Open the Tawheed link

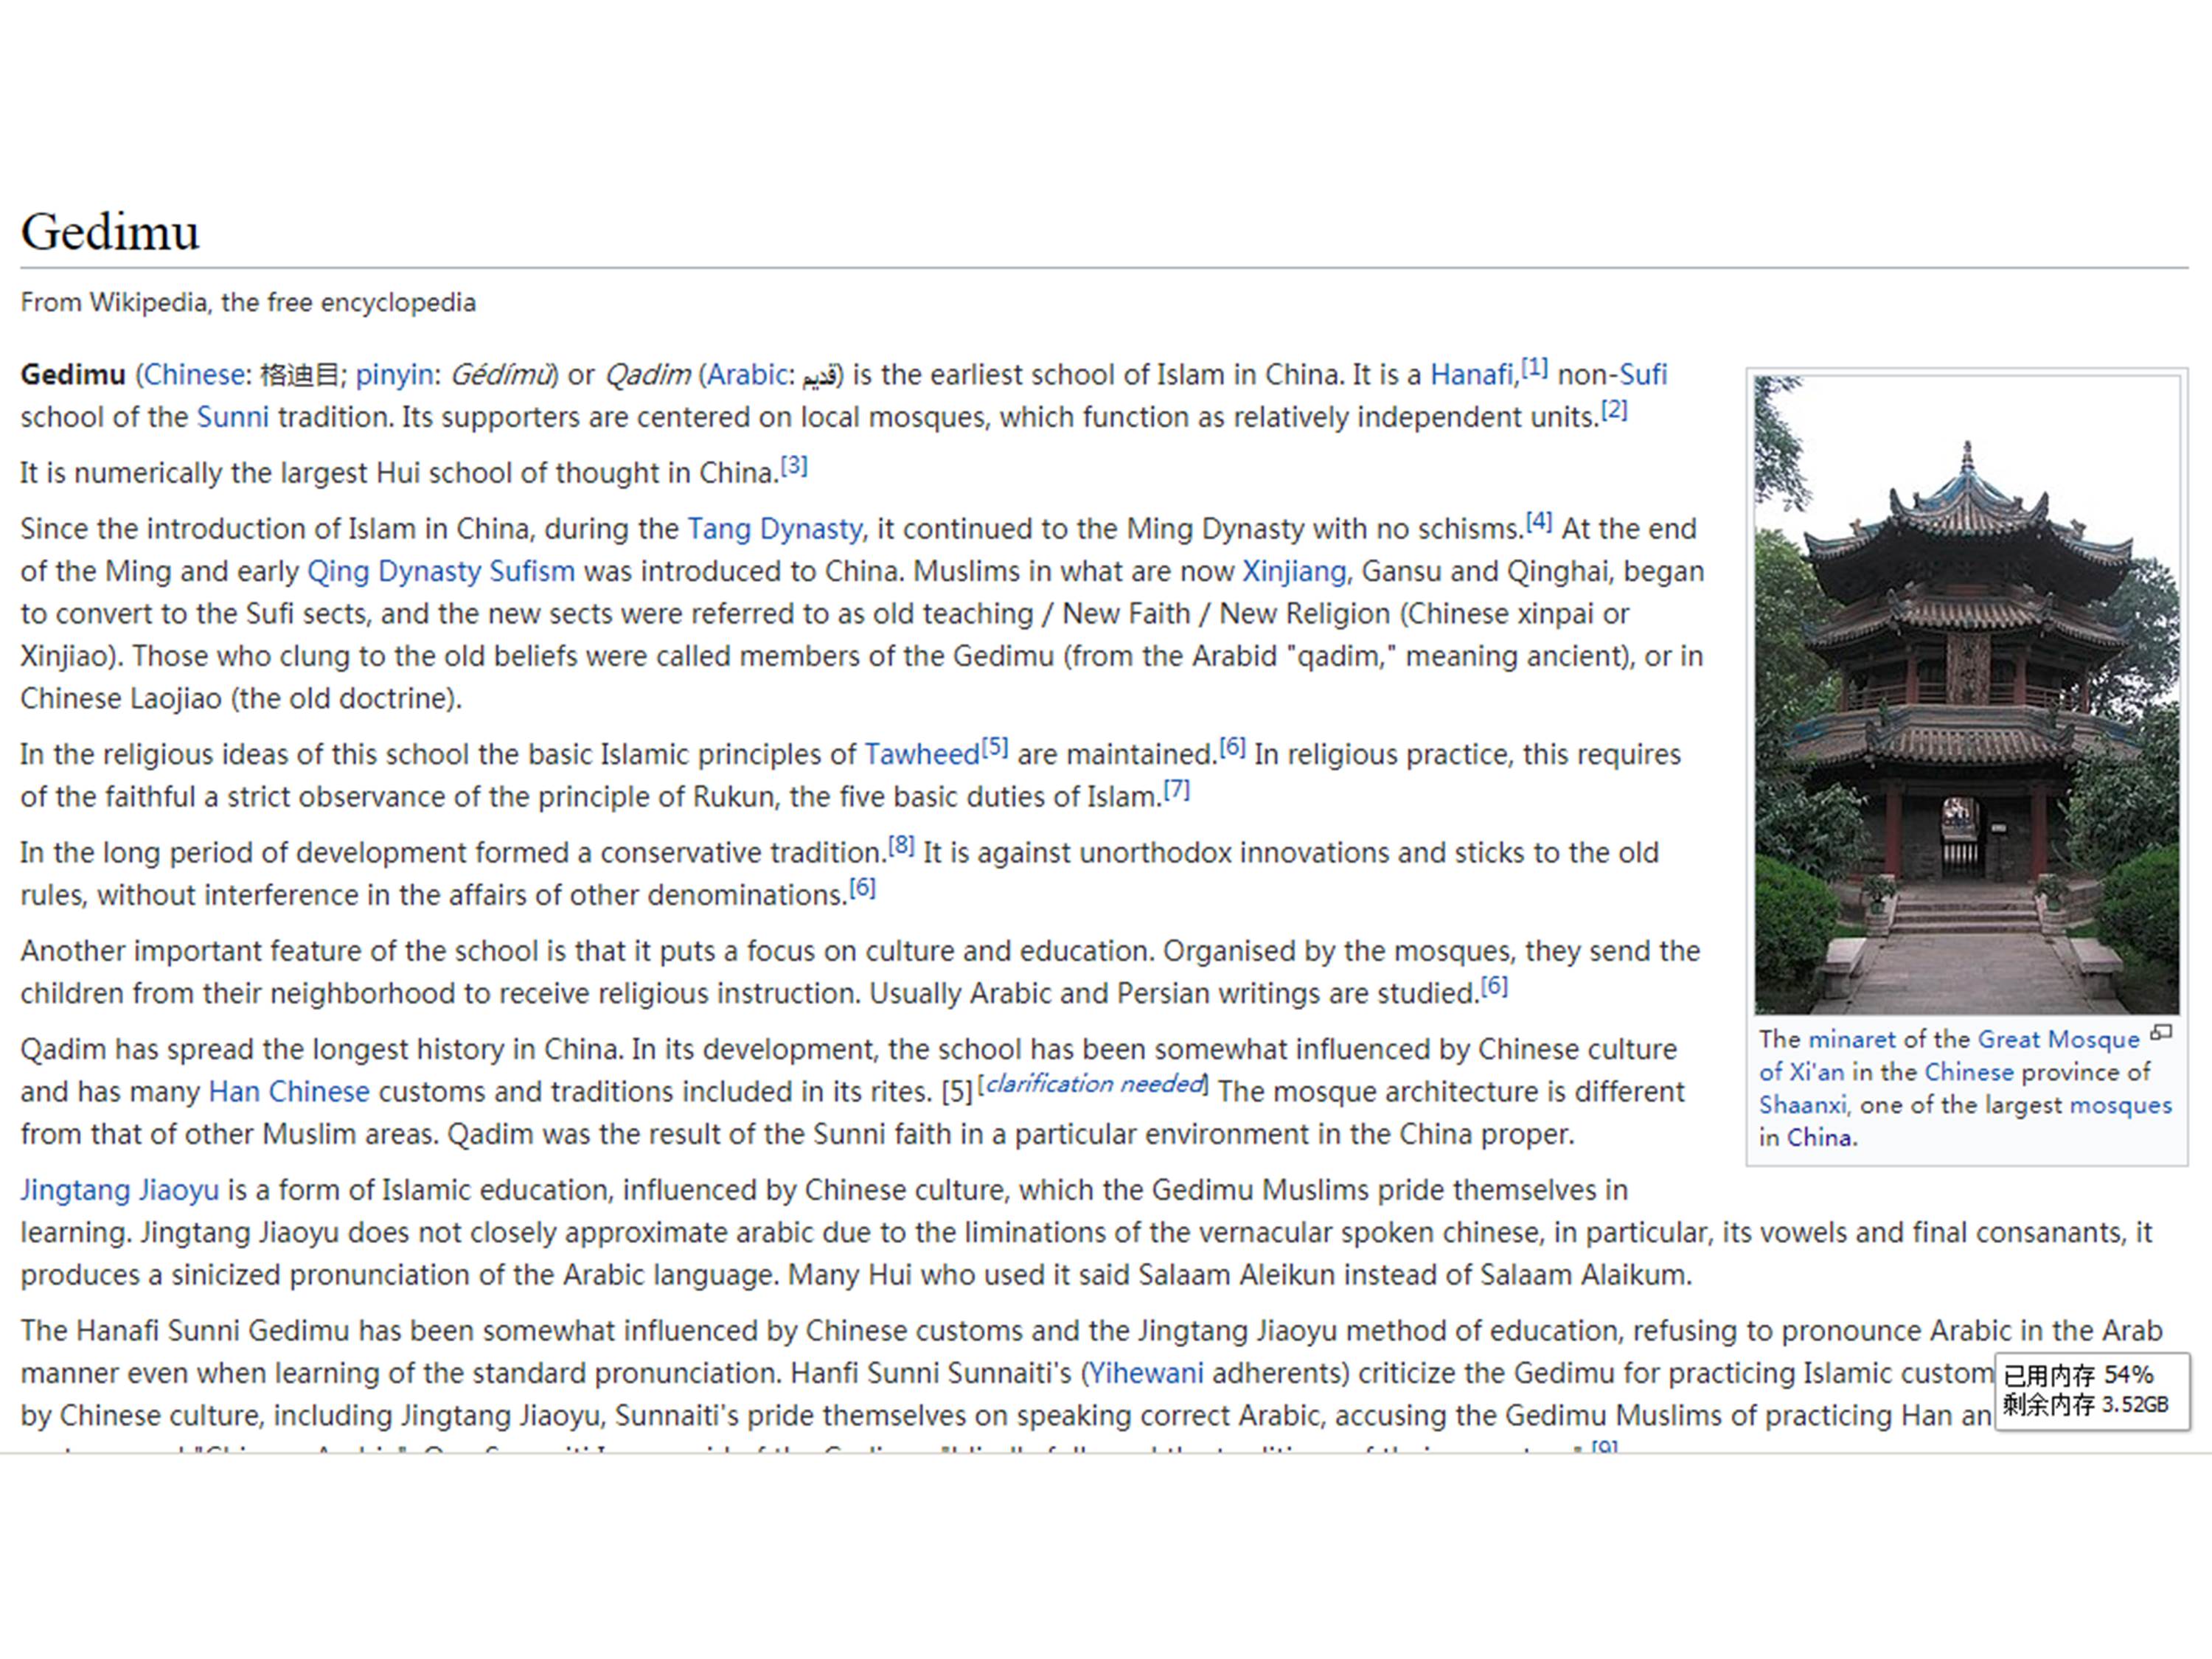point(921,755)
